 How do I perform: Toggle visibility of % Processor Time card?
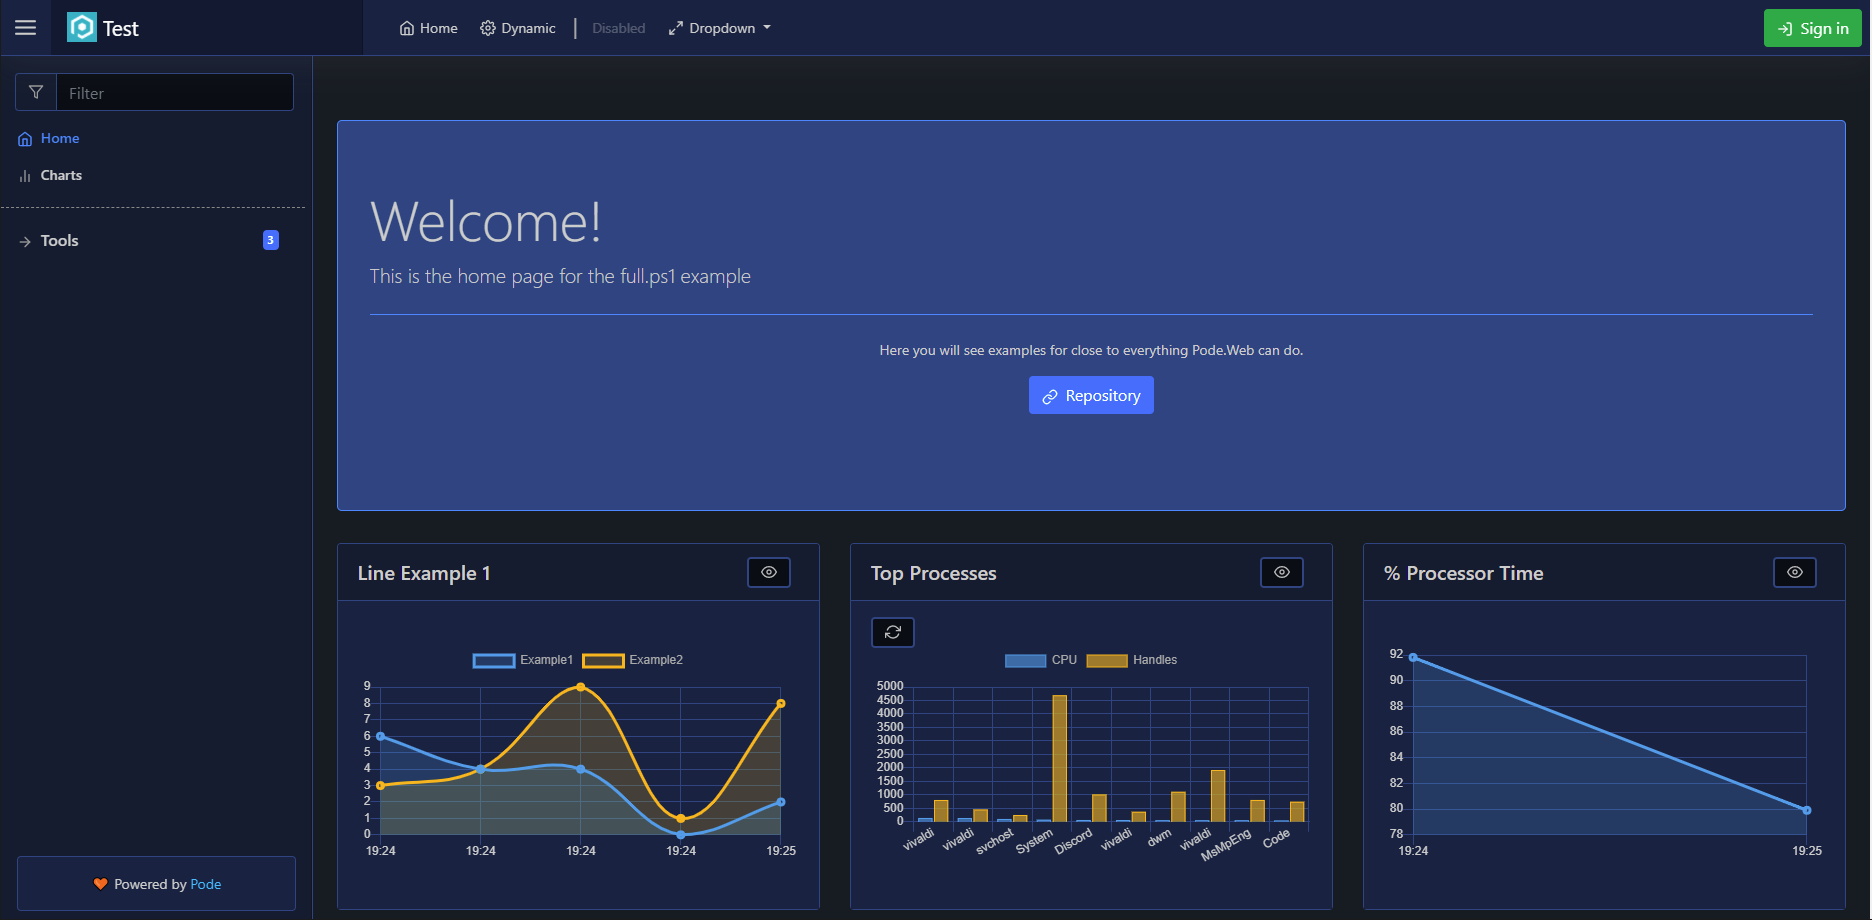pyautogui.click(x=1795, y=572)
